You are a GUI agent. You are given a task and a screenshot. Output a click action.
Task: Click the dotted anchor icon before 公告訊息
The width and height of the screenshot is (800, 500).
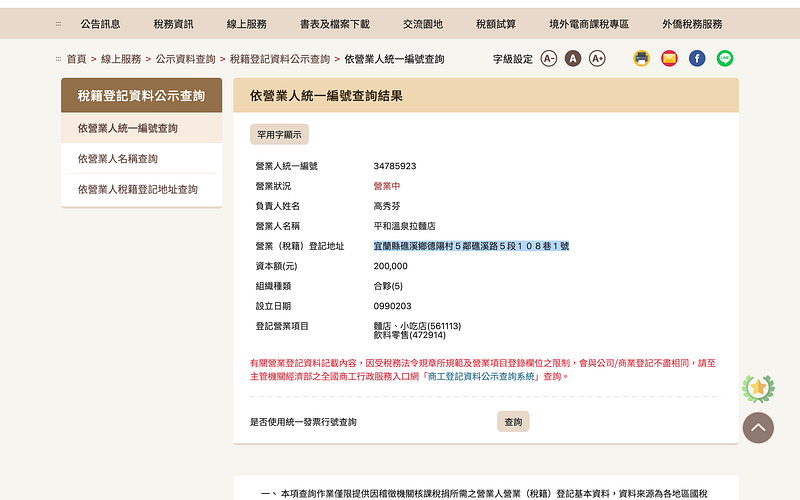tap(58, 24)
